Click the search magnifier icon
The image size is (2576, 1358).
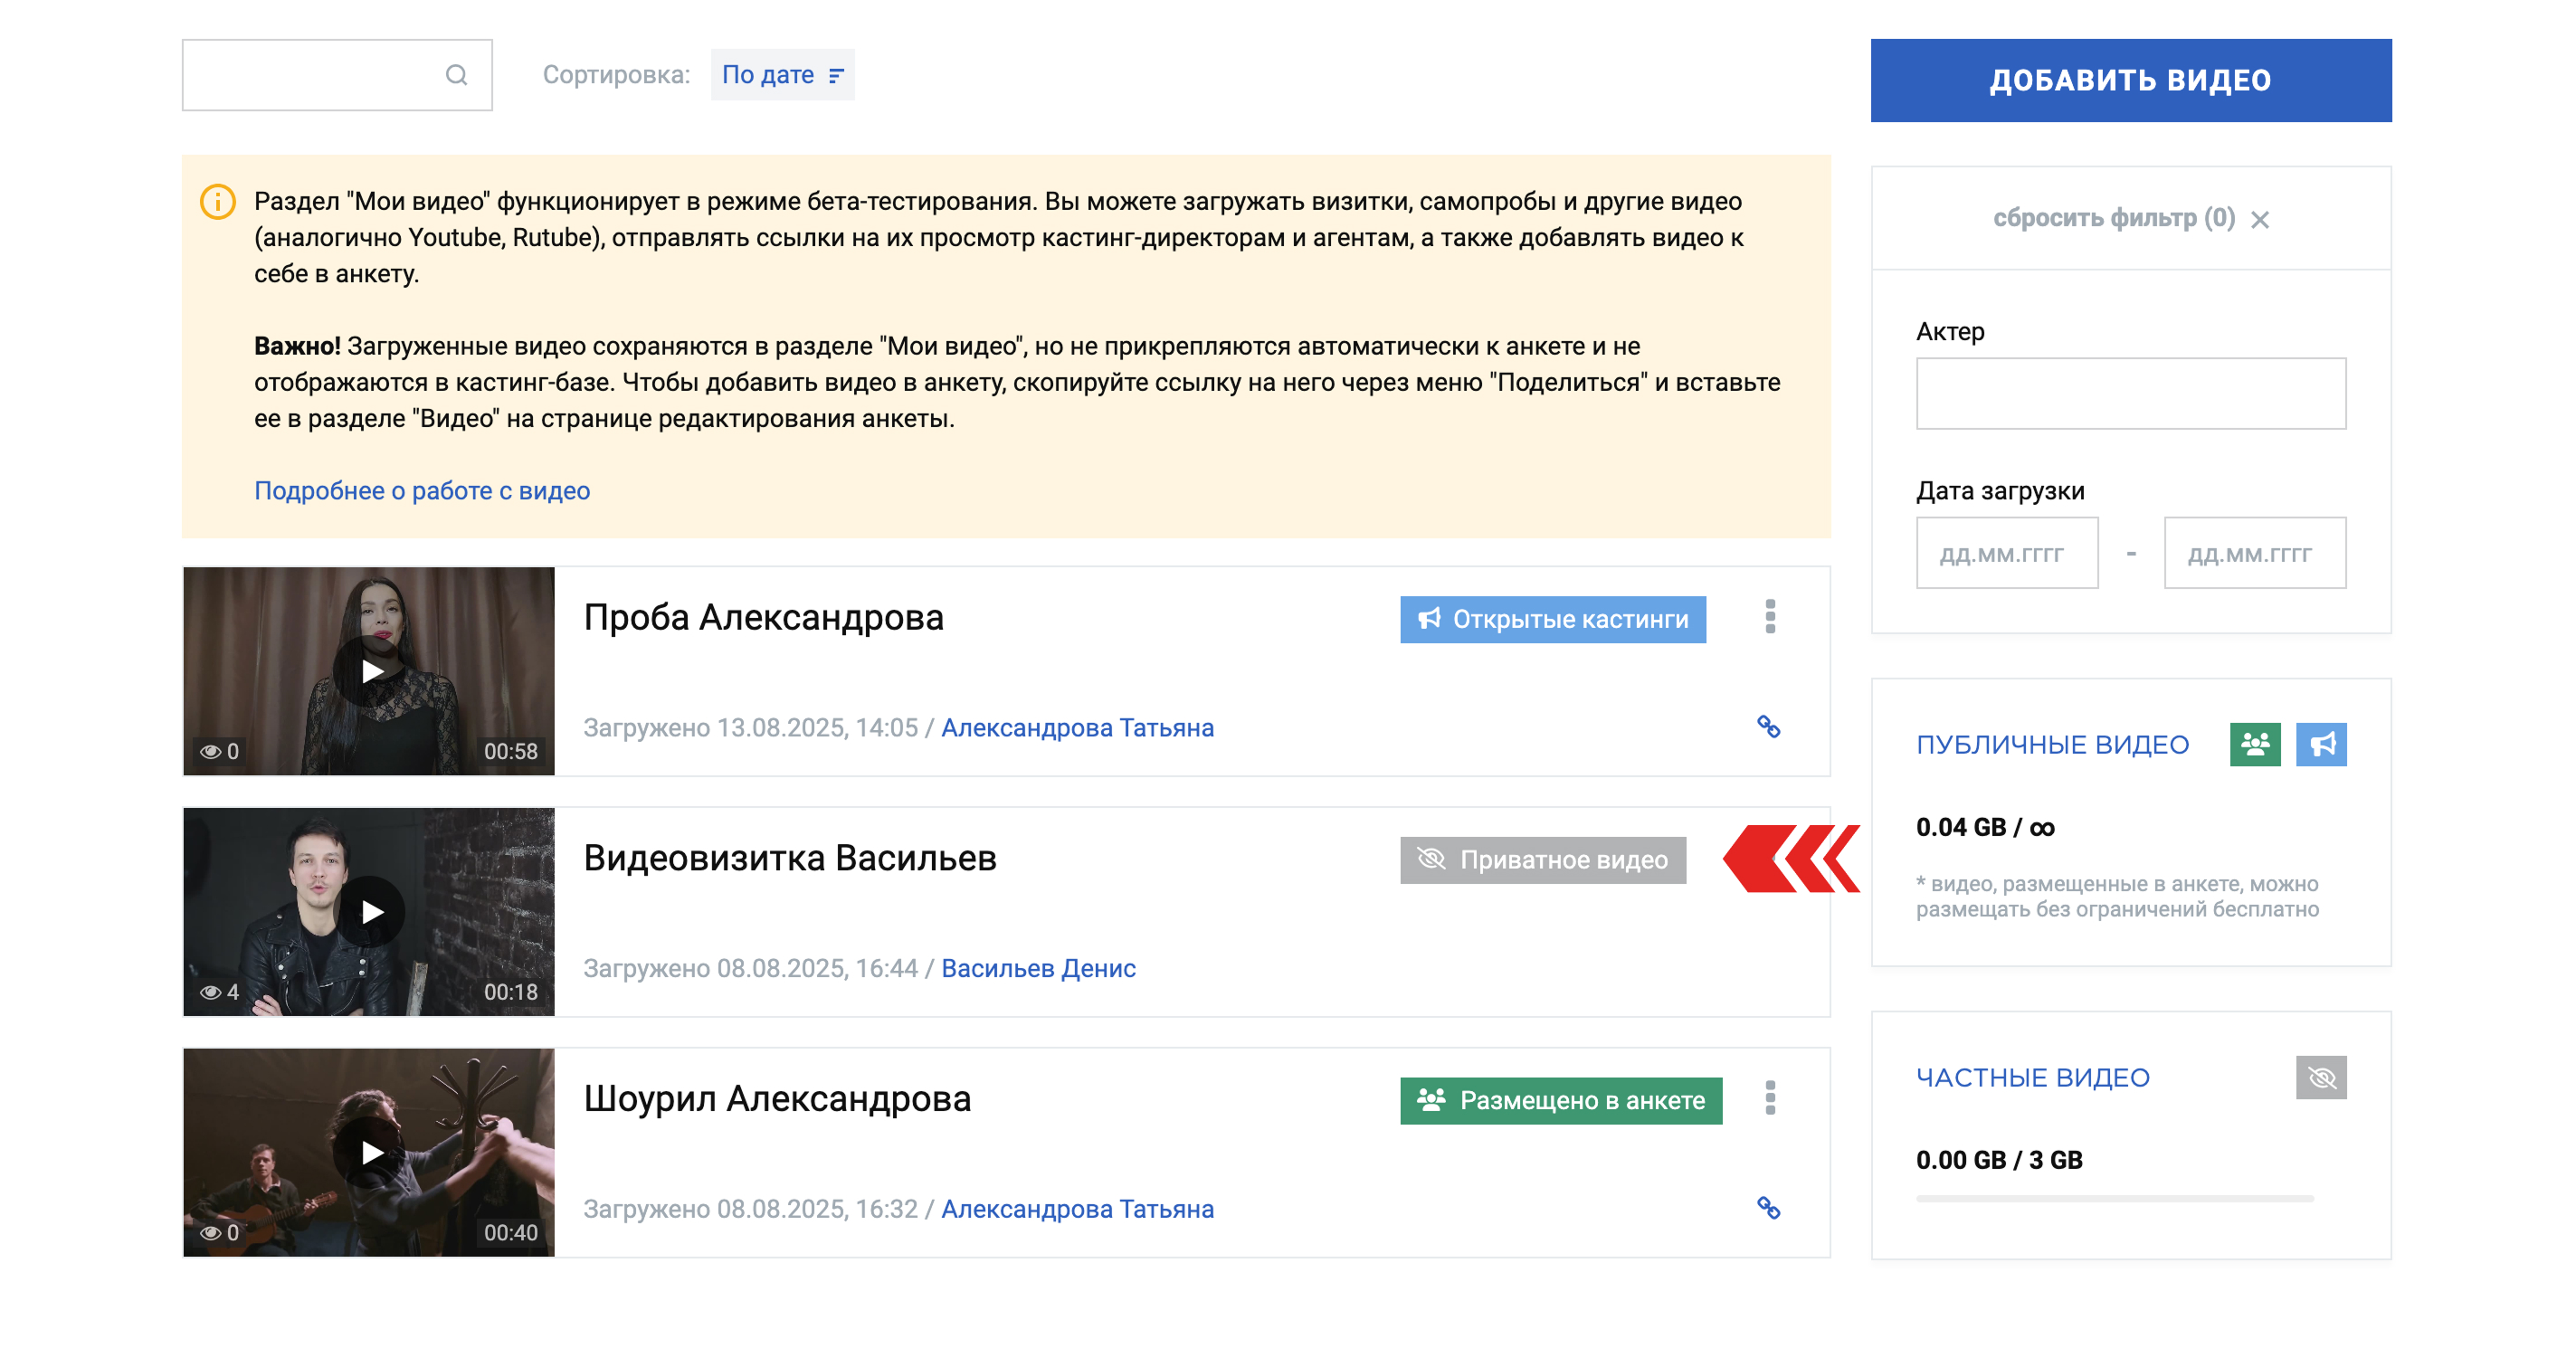456,75
